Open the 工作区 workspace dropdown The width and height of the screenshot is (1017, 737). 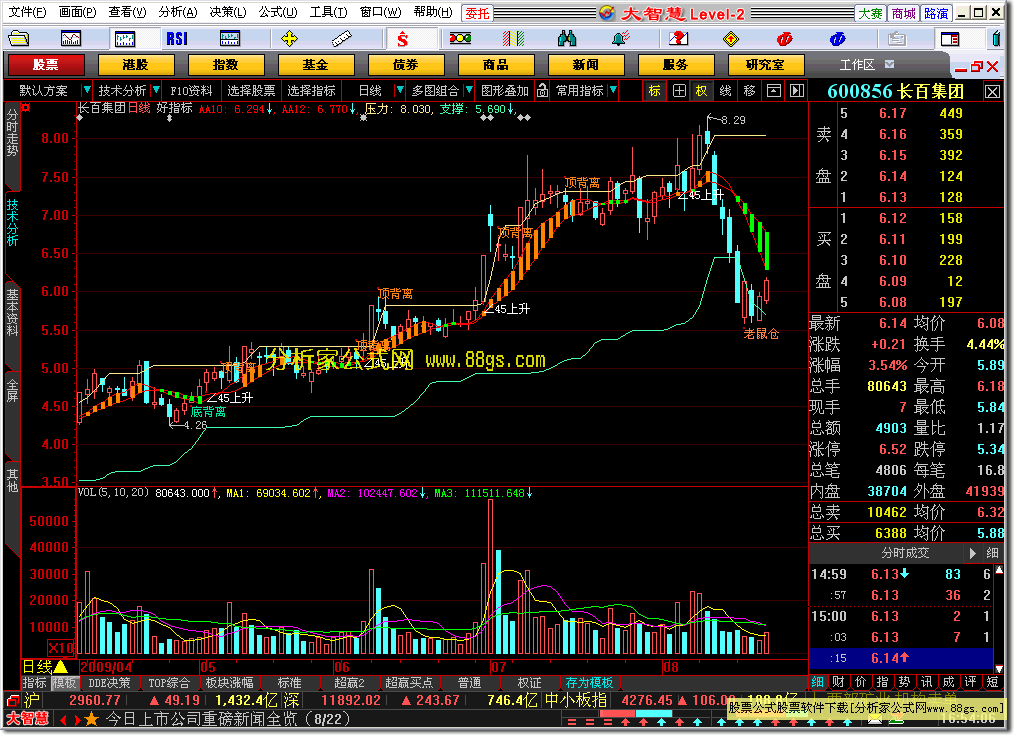[x=889, y=64]
